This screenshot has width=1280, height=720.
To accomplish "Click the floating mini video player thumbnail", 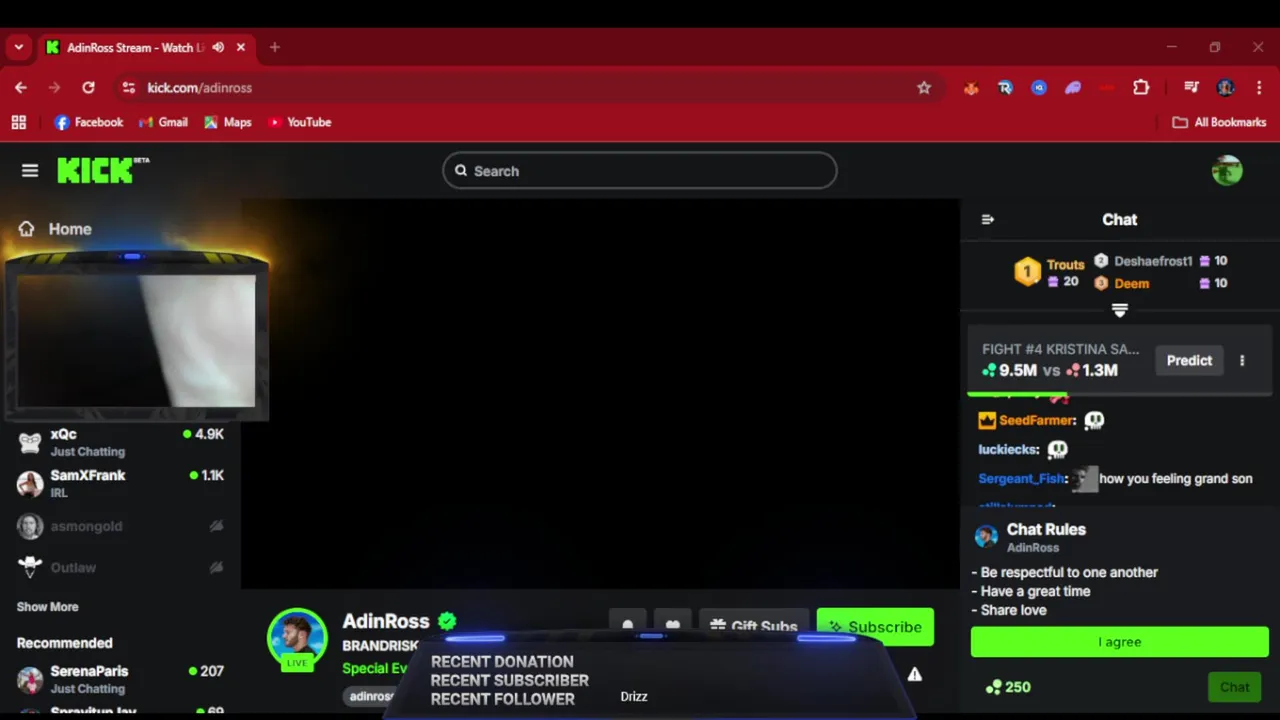I will 136,341.
